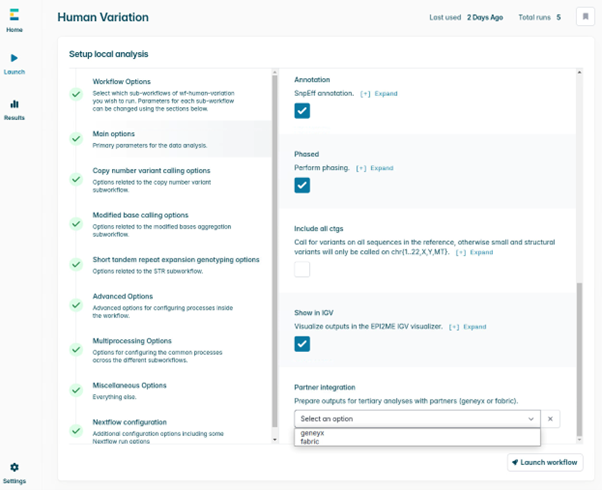
Task: Expand the SnpEff annotation description
Action: pos(379,94)
